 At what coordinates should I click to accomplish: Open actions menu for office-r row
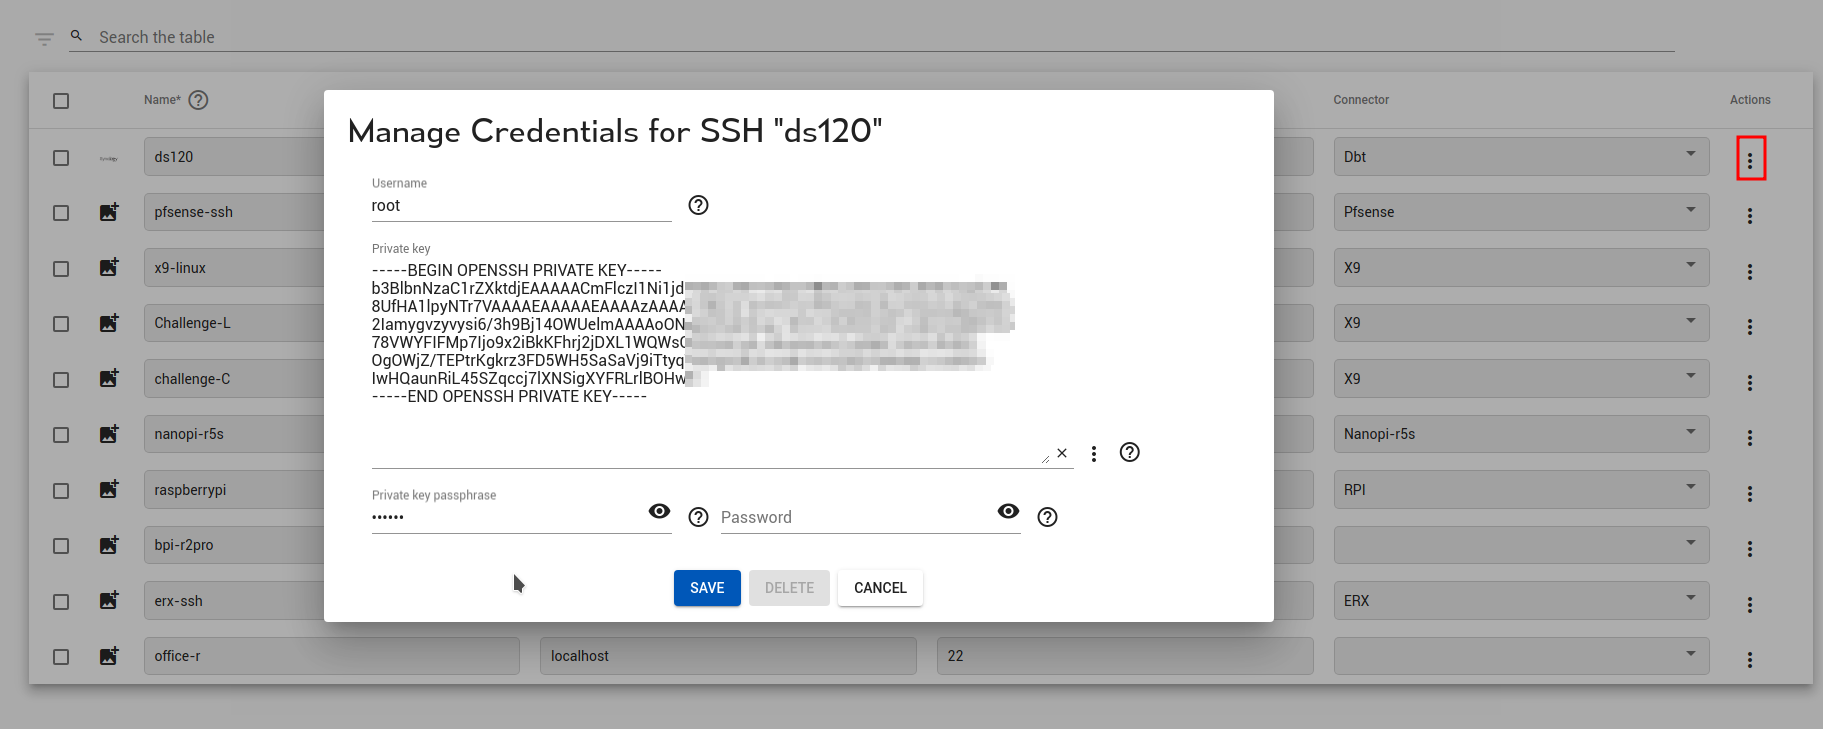tap(1750, 660)
